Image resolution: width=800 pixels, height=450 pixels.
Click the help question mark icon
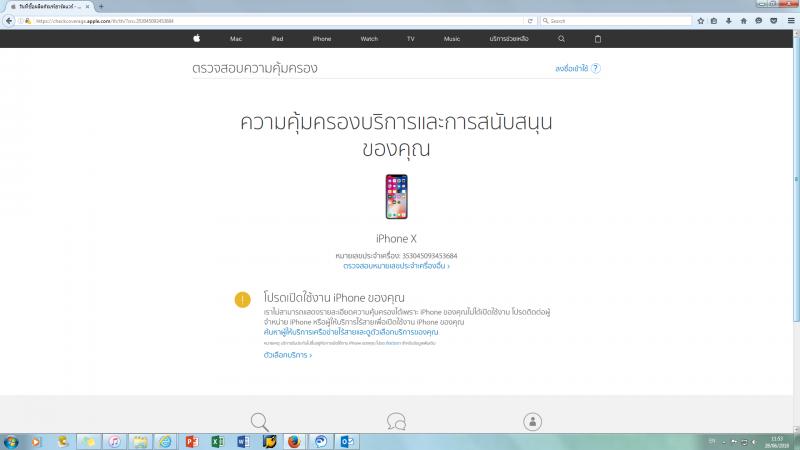595,68
